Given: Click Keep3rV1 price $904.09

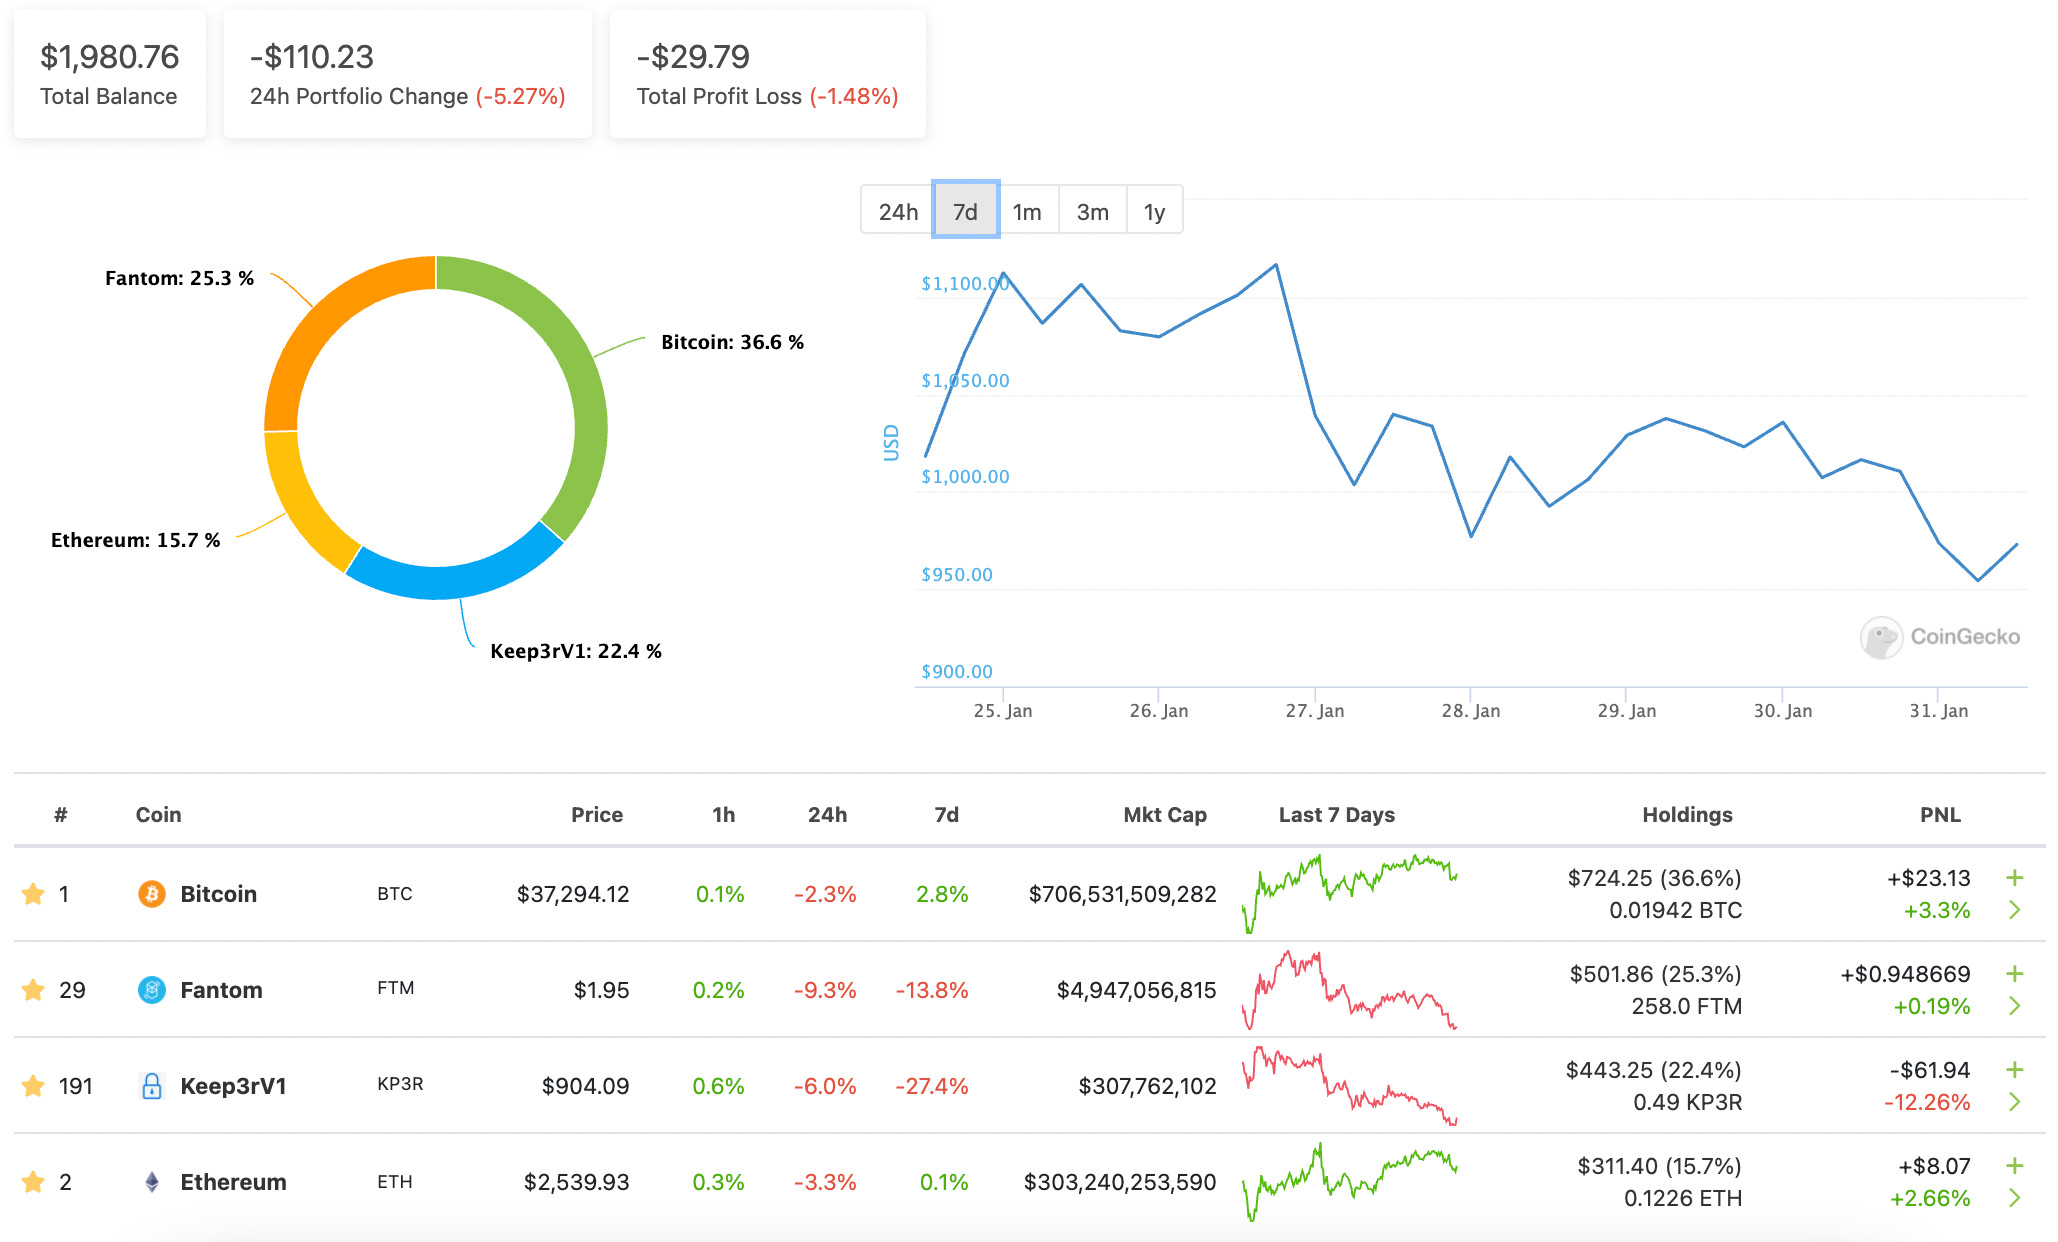Looking at the screenshot, I should (x=585, y=1086).
